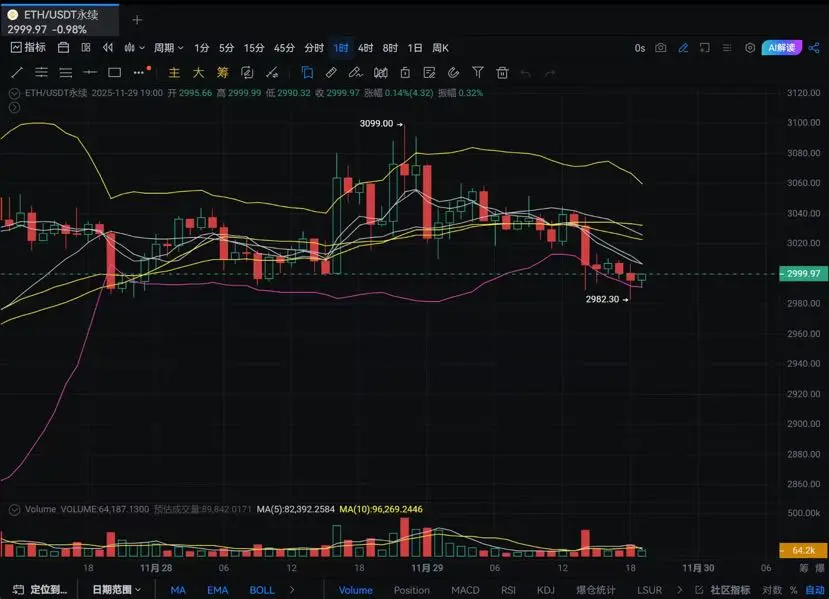Toggle the 大 indicator button
Screen dimensions: 829x599
click(198, 72)
